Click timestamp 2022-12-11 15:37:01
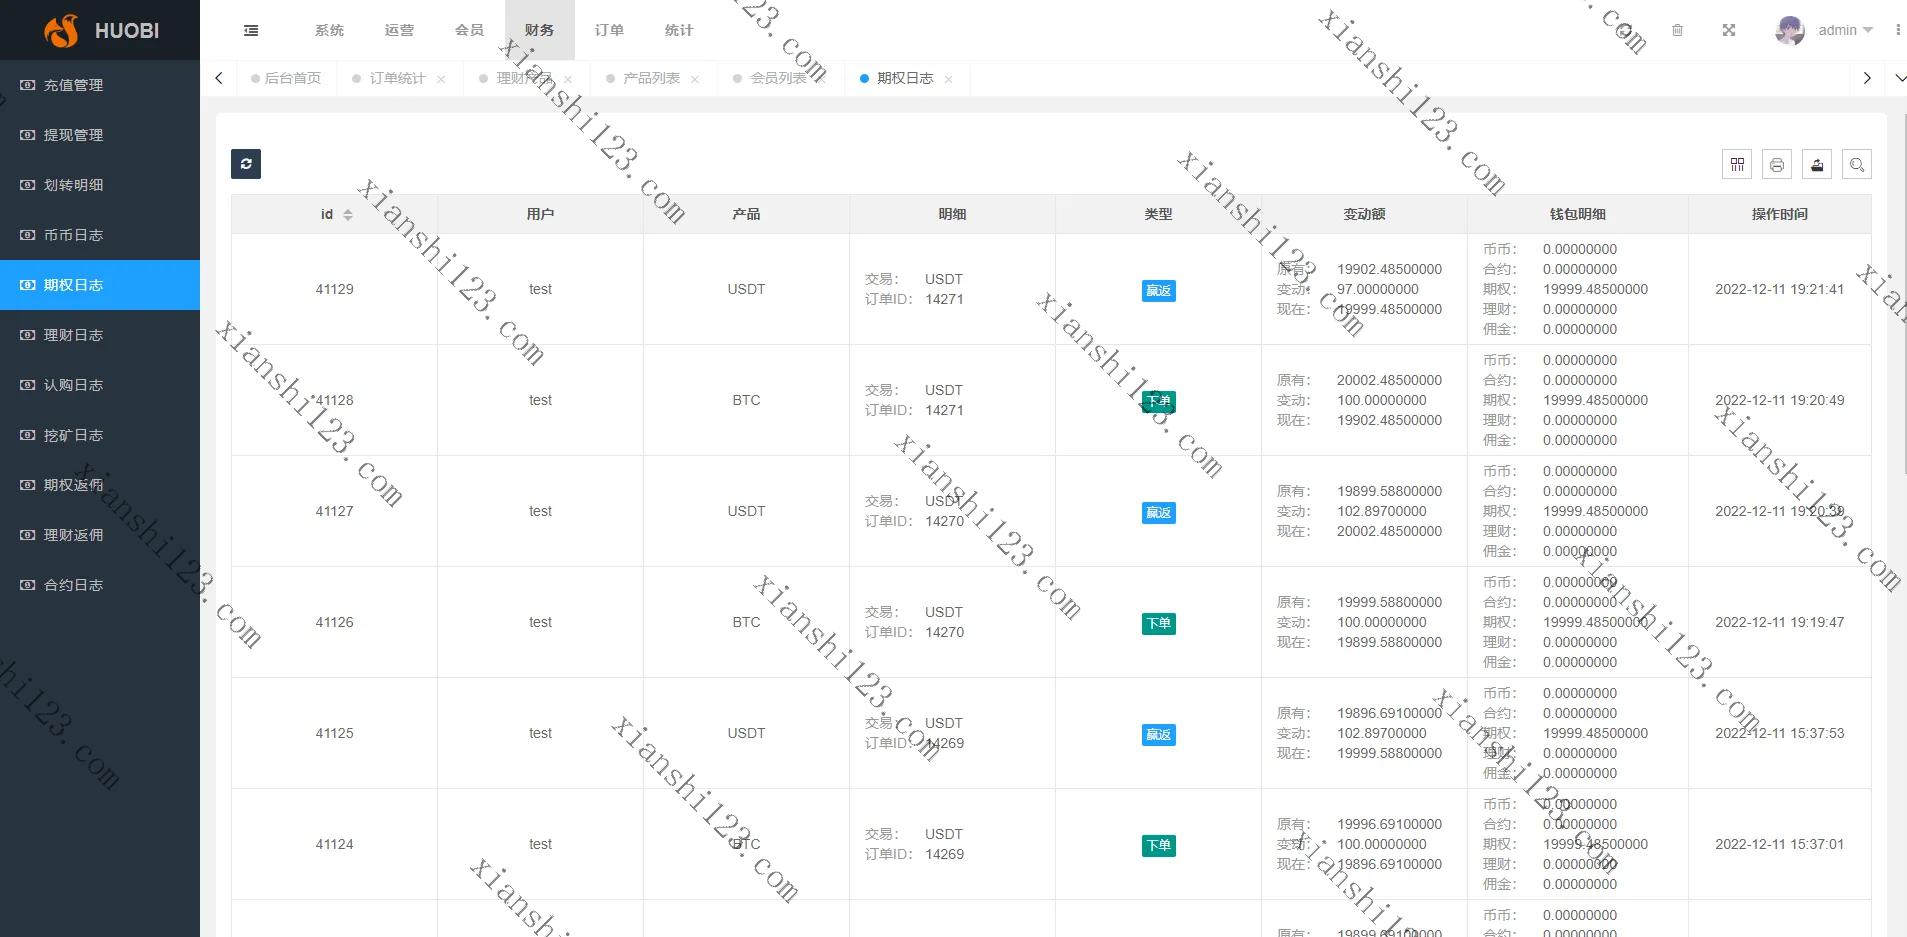The image size is (1907, 937). [x=1779, y=844]
